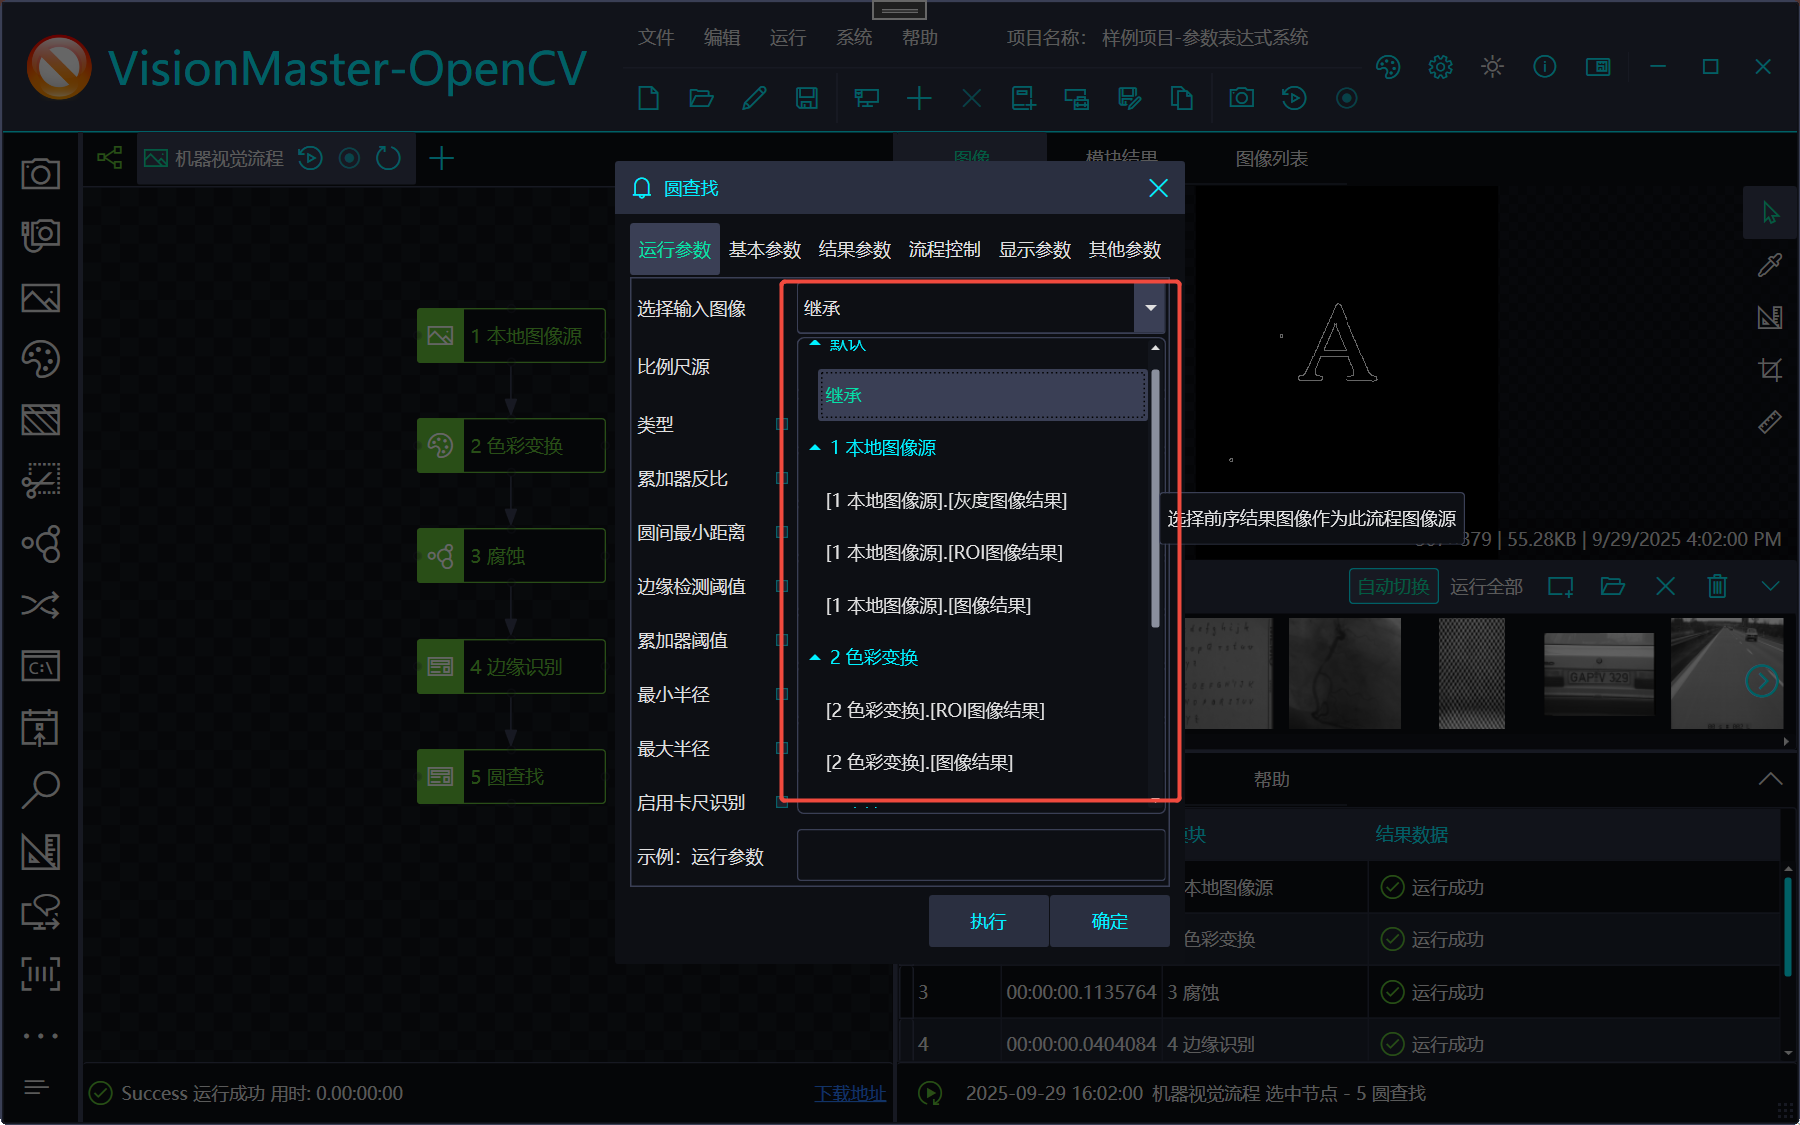Screen dimensions: 1800x1125
Task: Expand image list options chevron
Action: (1770, 586)
